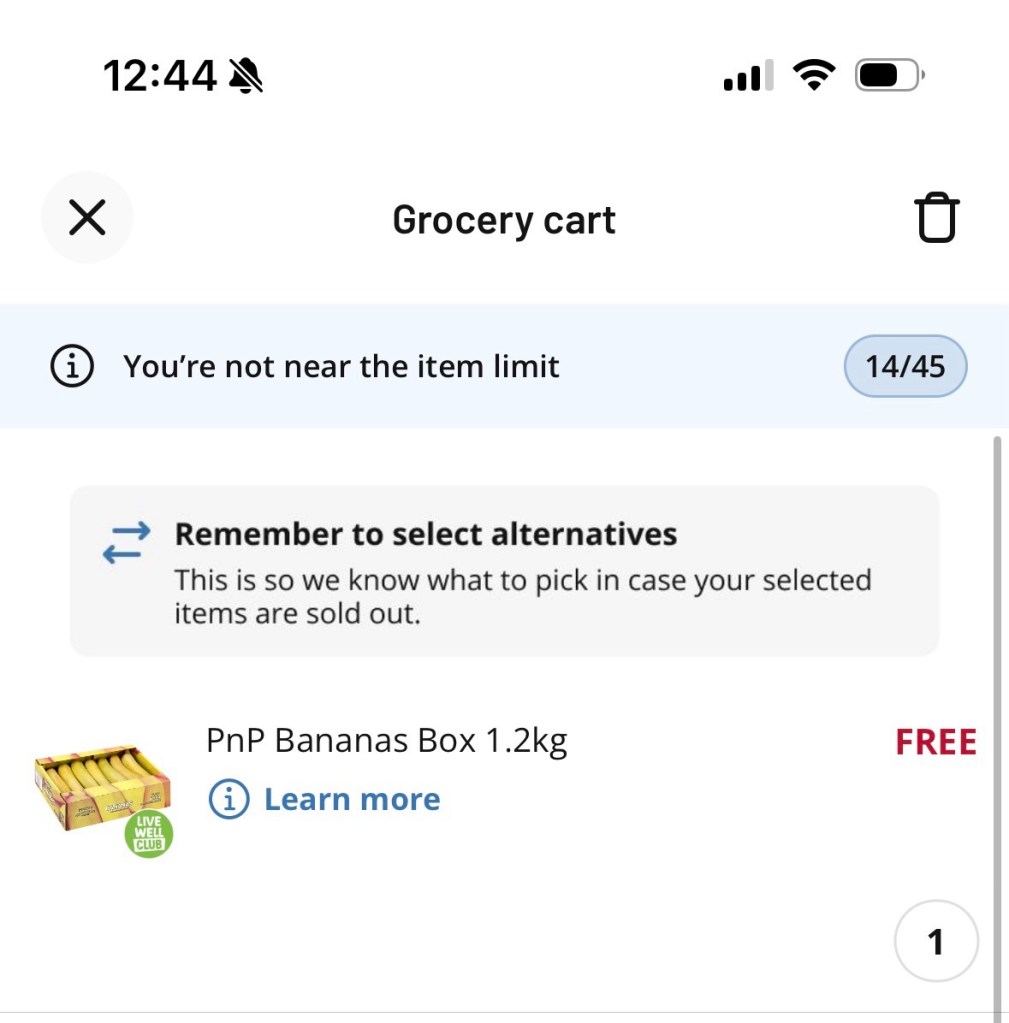This screenshot has width=1009, height=1023.
Task: Tap the quantity 1 button for bananas
Action: coord(935,941)
